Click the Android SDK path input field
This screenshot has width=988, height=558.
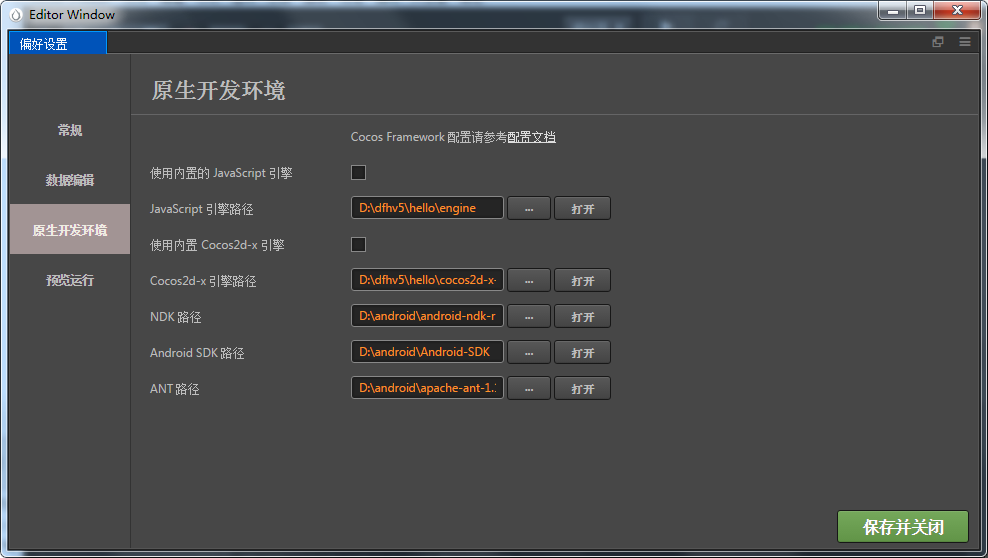[x=427, y=351]
